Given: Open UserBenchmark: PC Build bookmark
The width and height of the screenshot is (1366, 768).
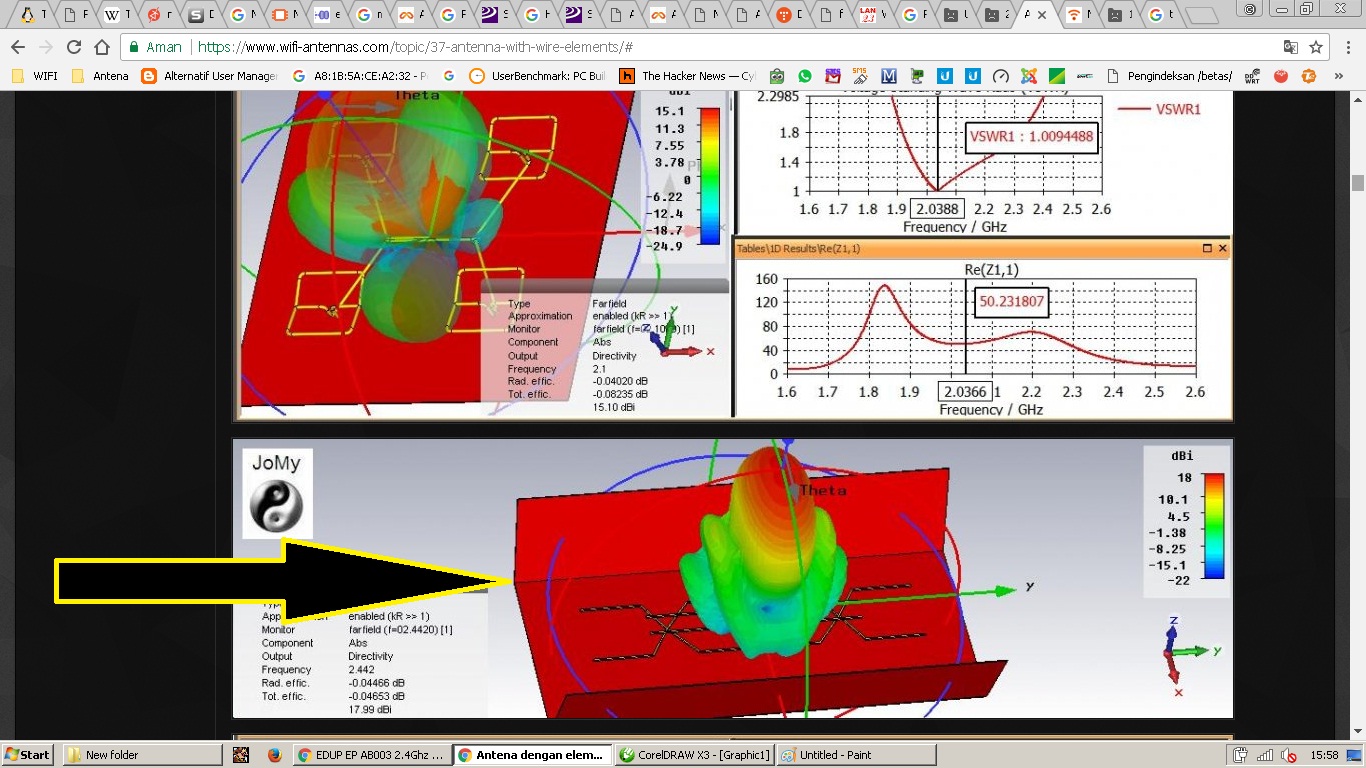Looking at the screenshot, I should pos(538,76).
